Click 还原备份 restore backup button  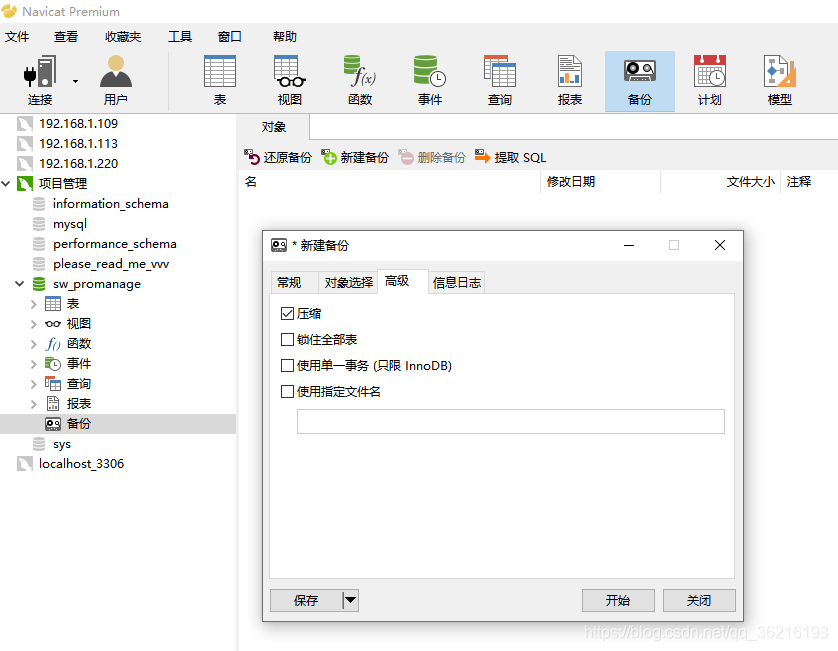(277, 157)
